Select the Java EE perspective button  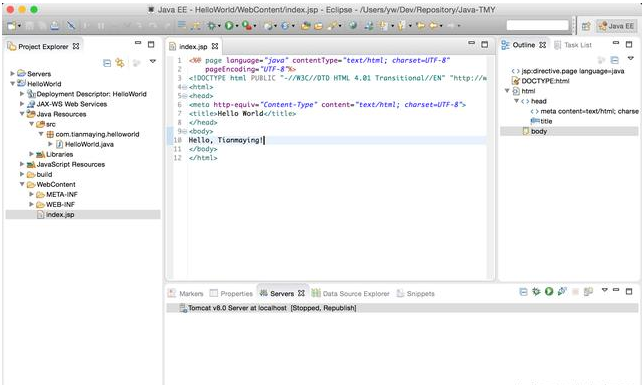(616, 26)
